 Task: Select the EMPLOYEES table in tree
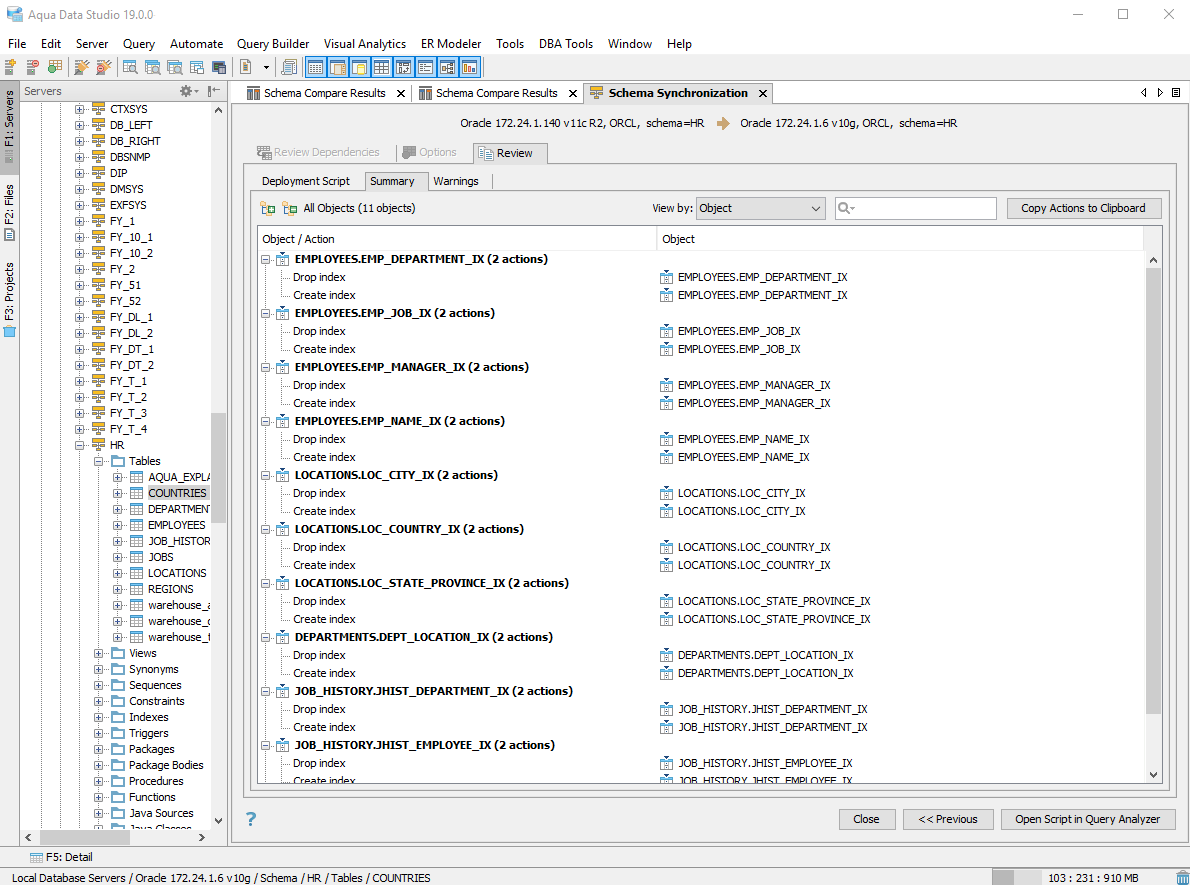[x=176, y=525]
